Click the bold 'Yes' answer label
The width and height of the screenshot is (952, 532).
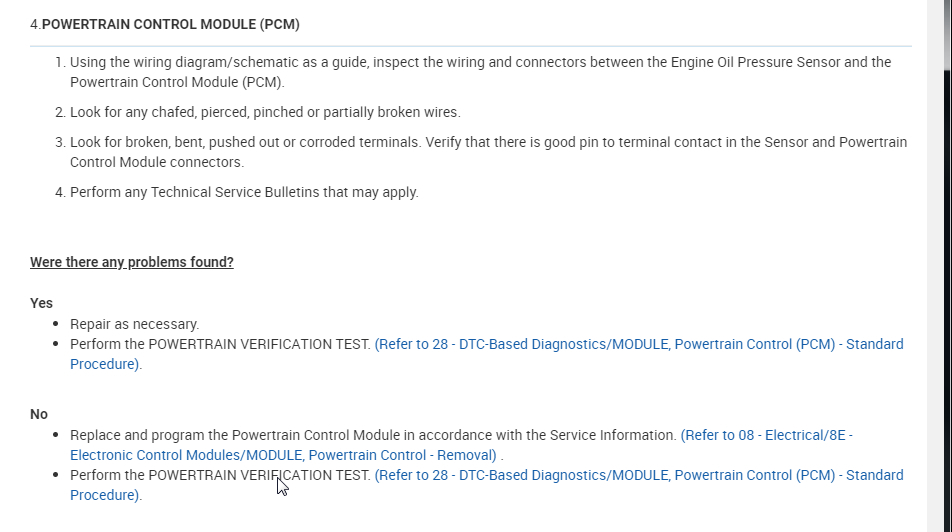coord(41,303)
